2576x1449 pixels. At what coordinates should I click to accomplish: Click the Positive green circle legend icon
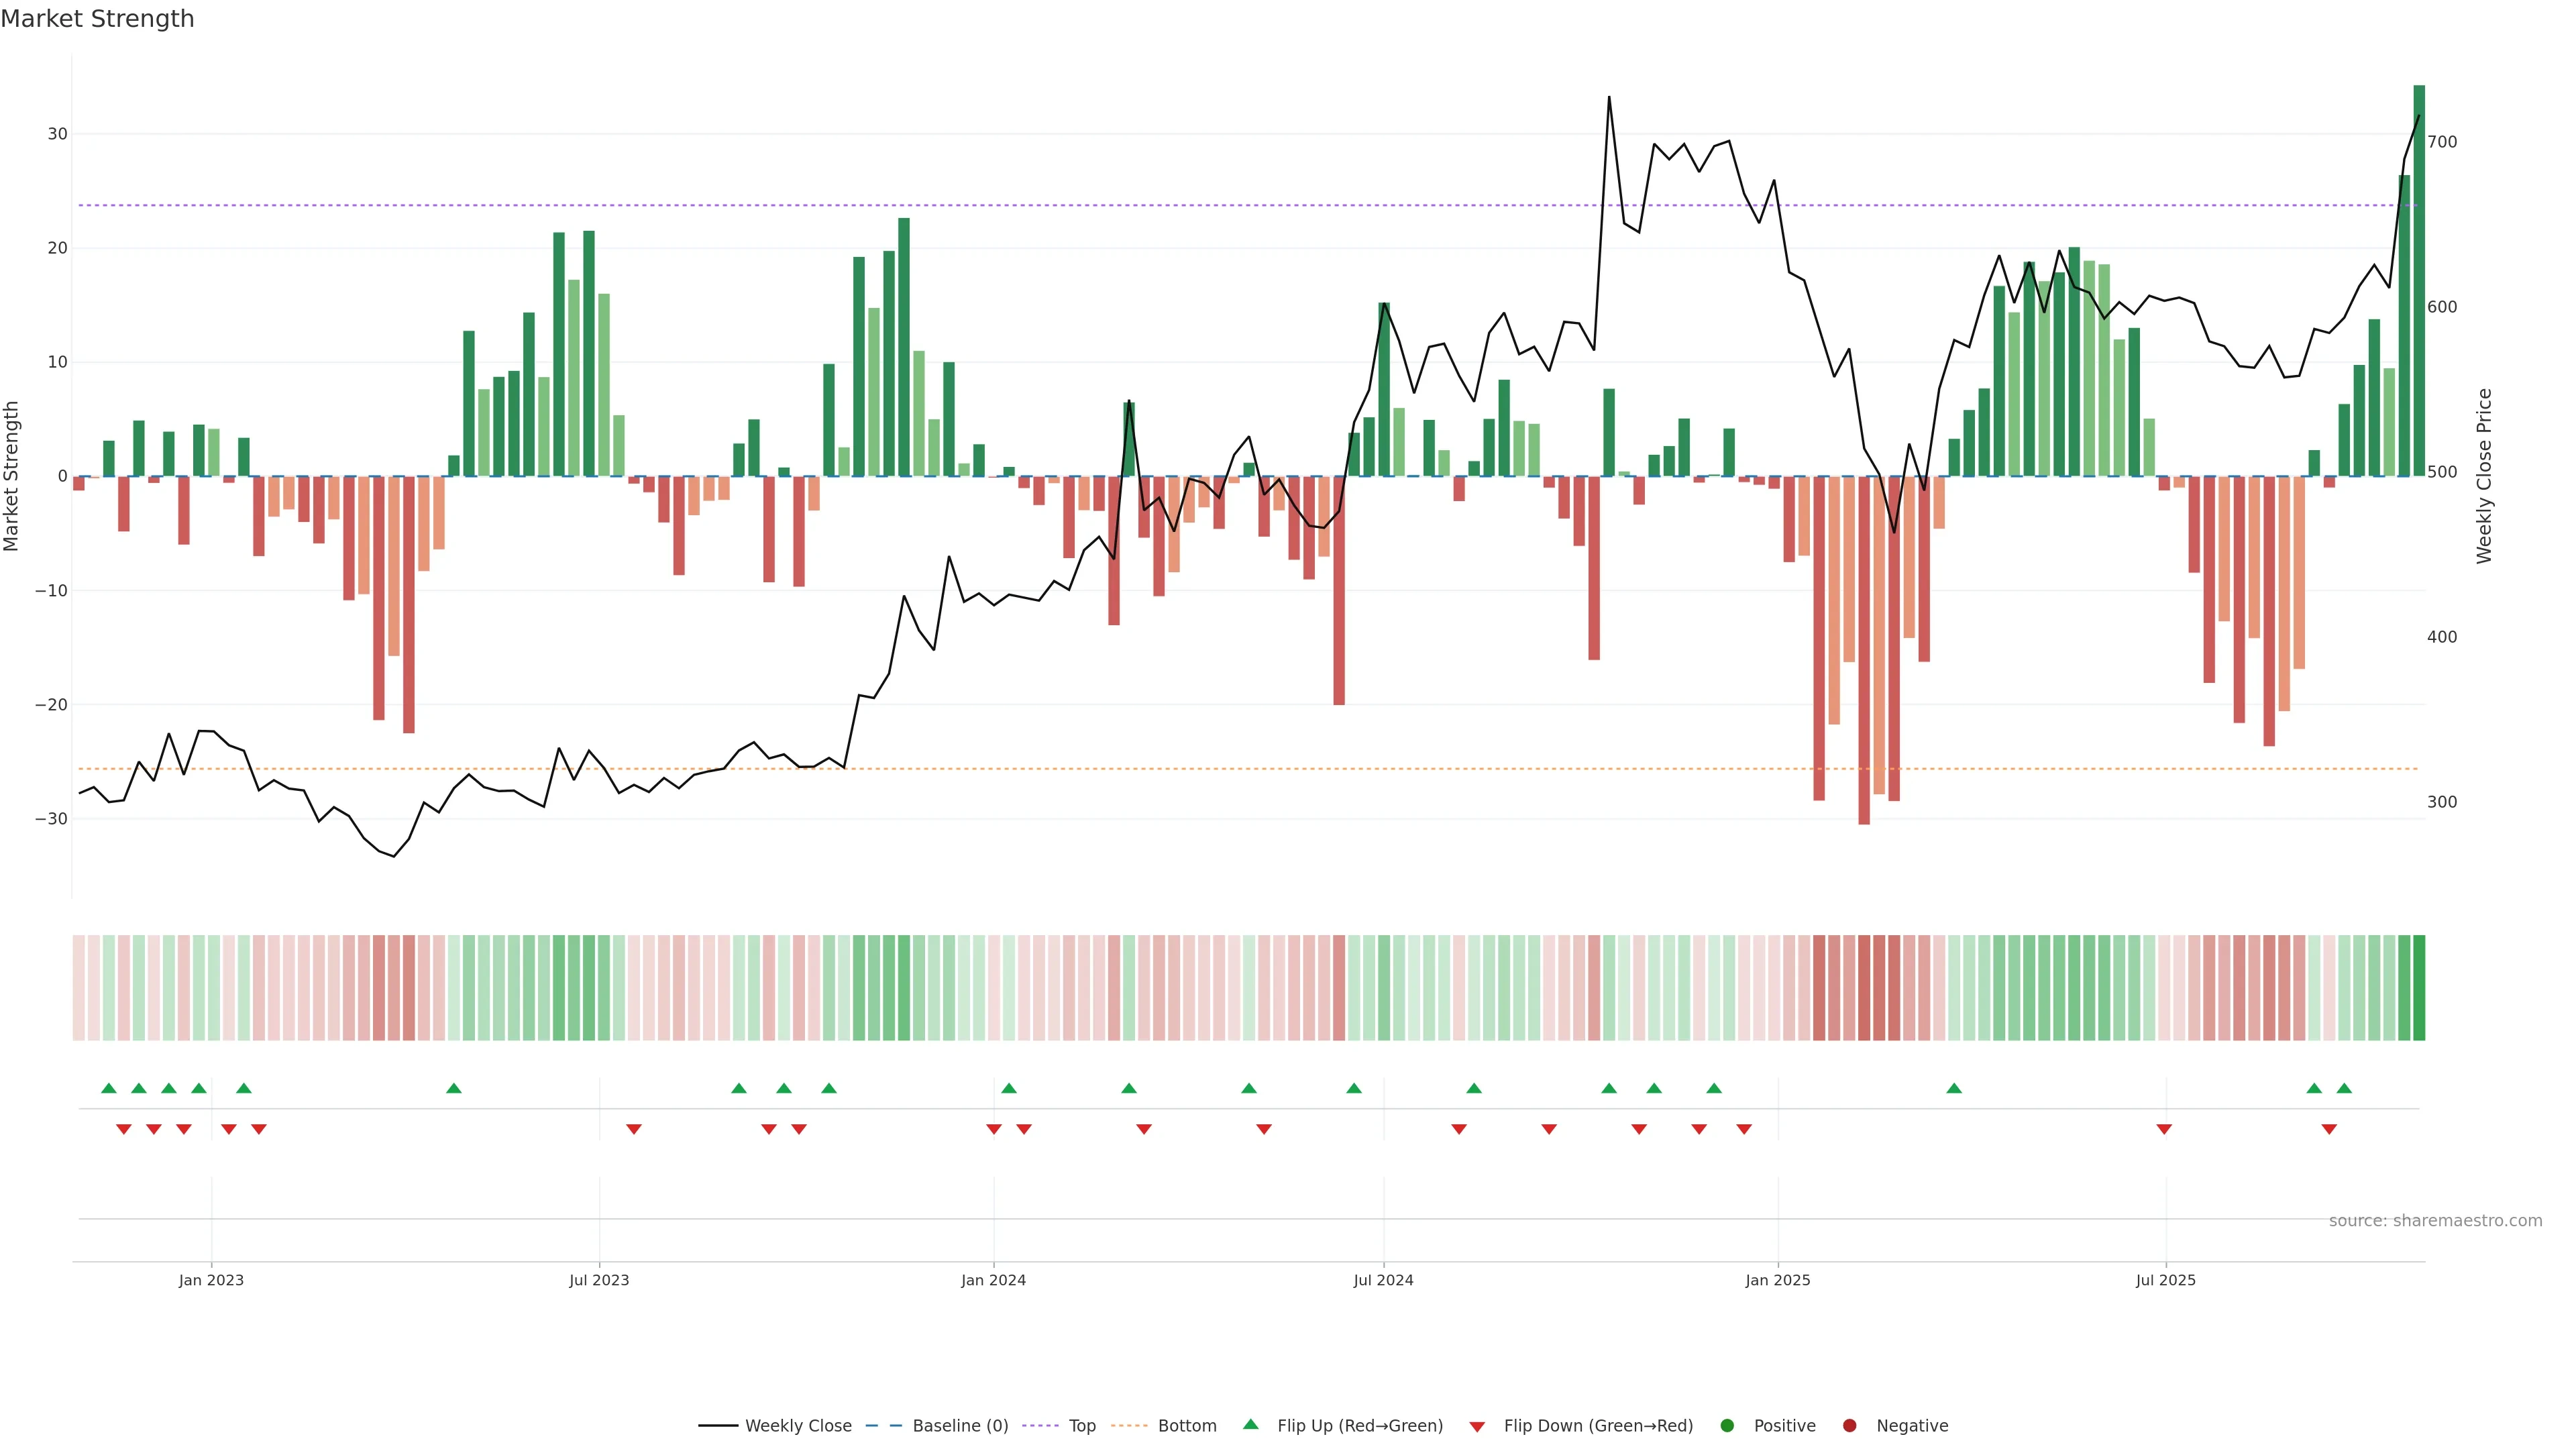[1727, 1425]
